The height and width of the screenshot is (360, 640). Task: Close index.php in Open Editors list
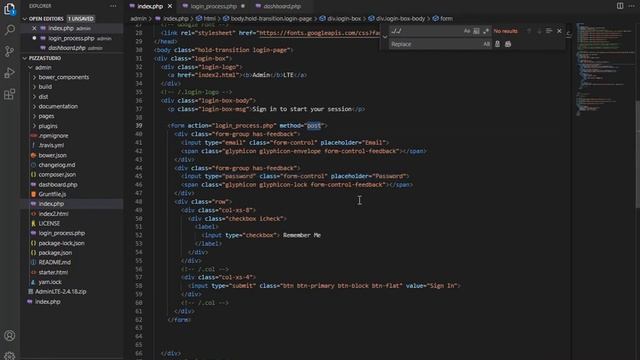coord(34,28)
